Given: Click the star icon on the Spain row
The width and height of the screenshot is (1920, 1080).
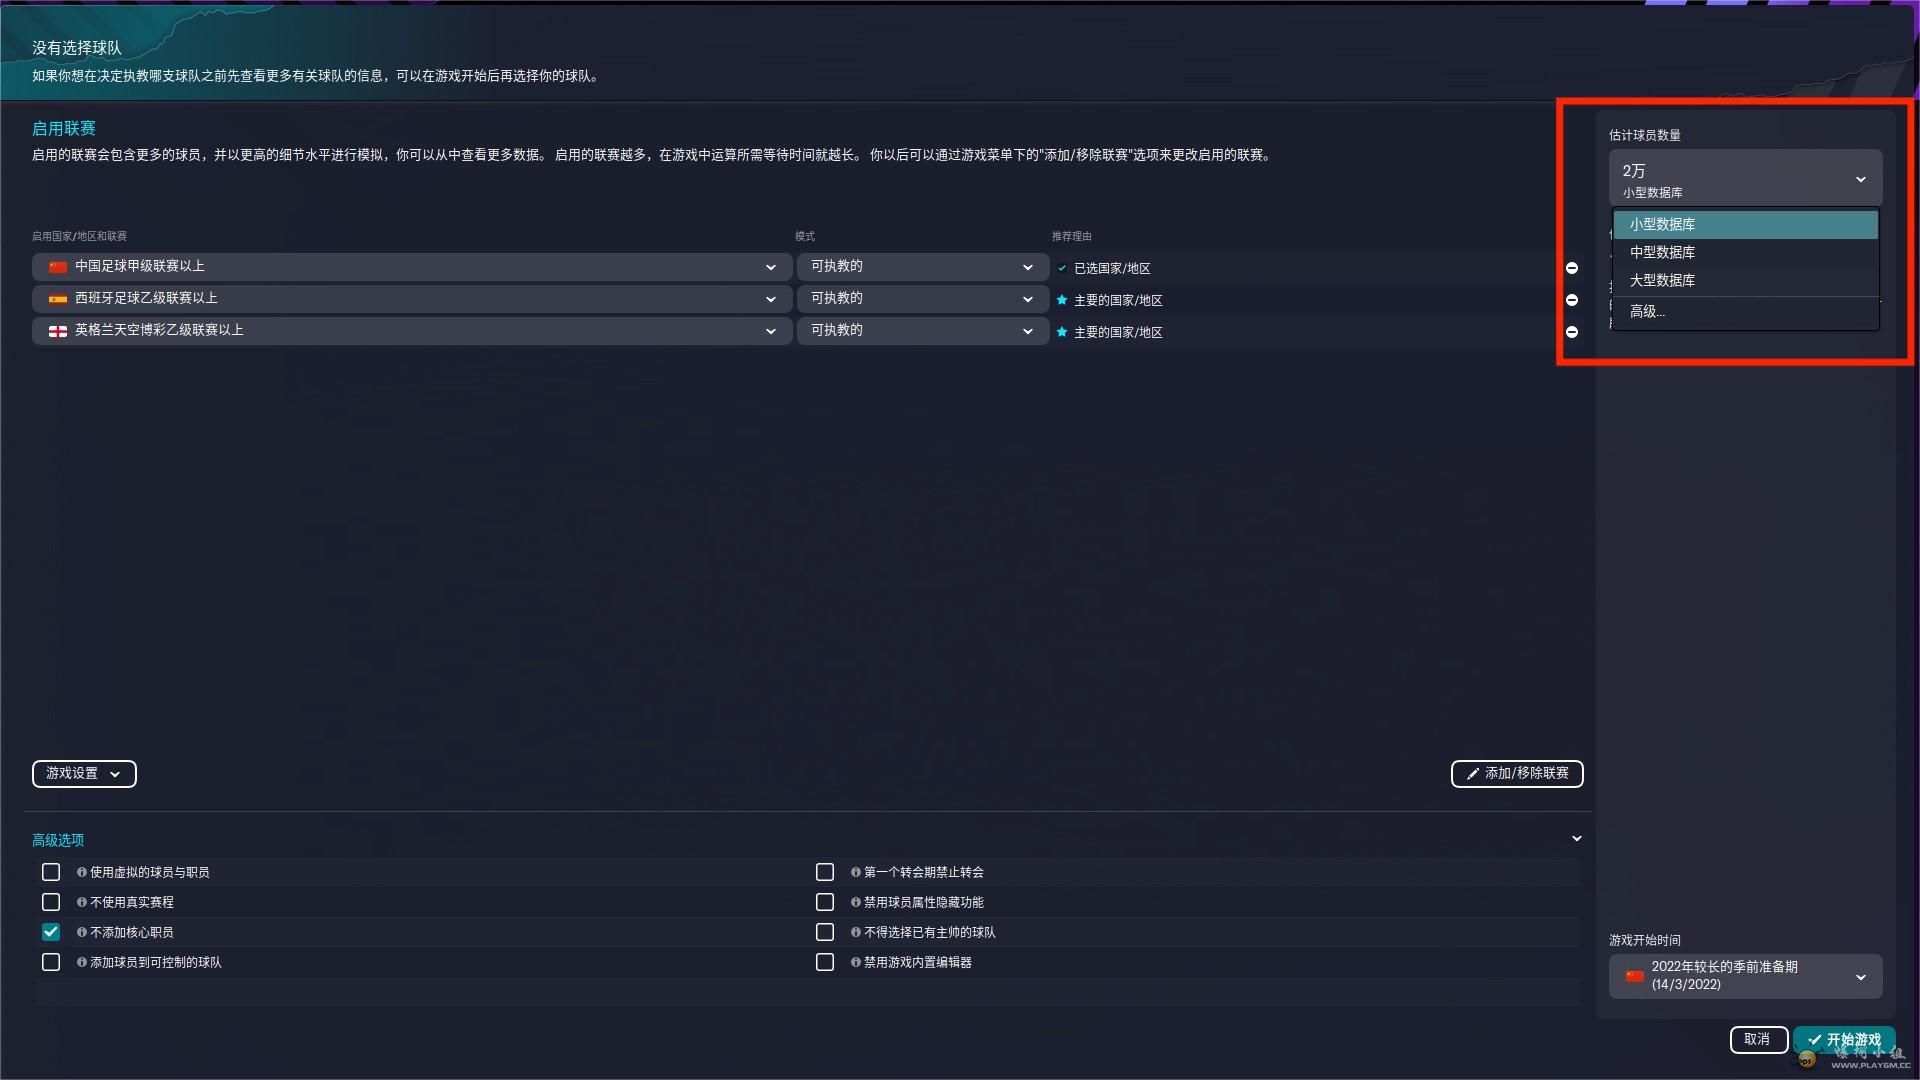Looking at the screenshot, I should pos(1062,300).
